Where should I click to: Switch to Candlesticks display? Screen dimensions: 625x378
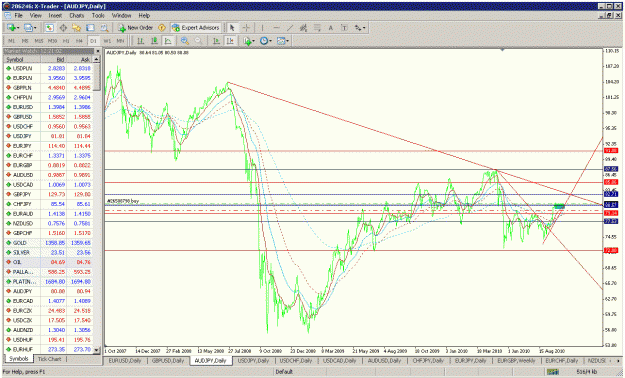tap(154, 41)
